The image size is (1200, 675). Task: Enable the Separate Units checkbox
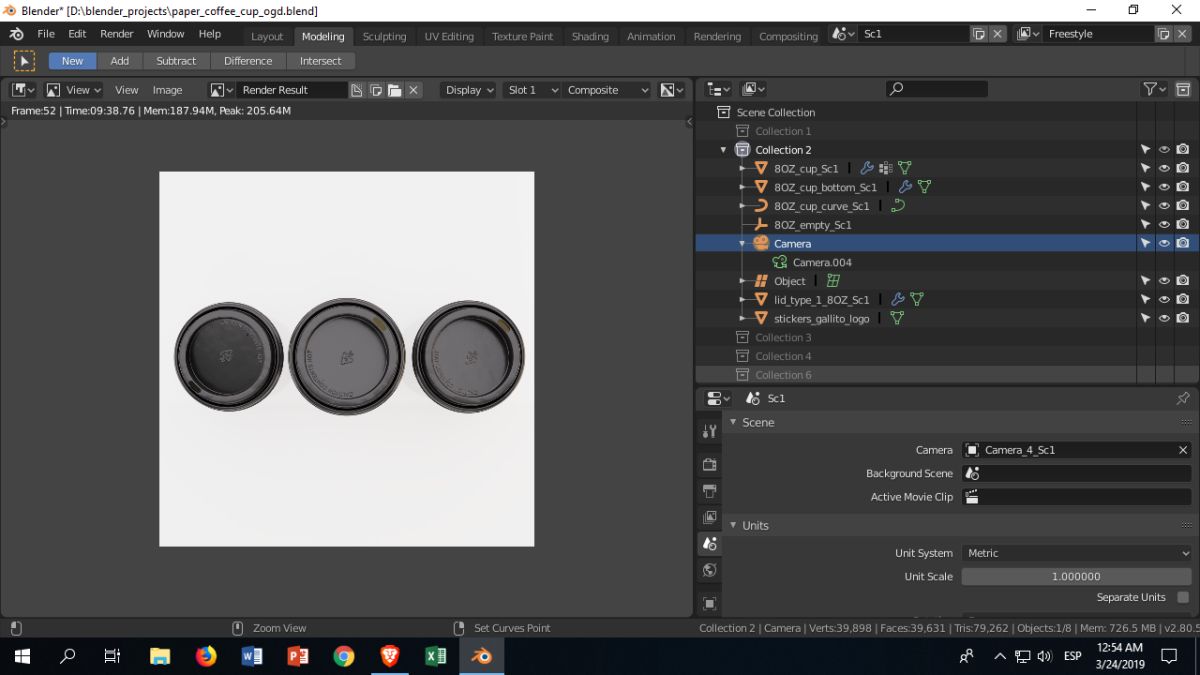coord(1183,597)
